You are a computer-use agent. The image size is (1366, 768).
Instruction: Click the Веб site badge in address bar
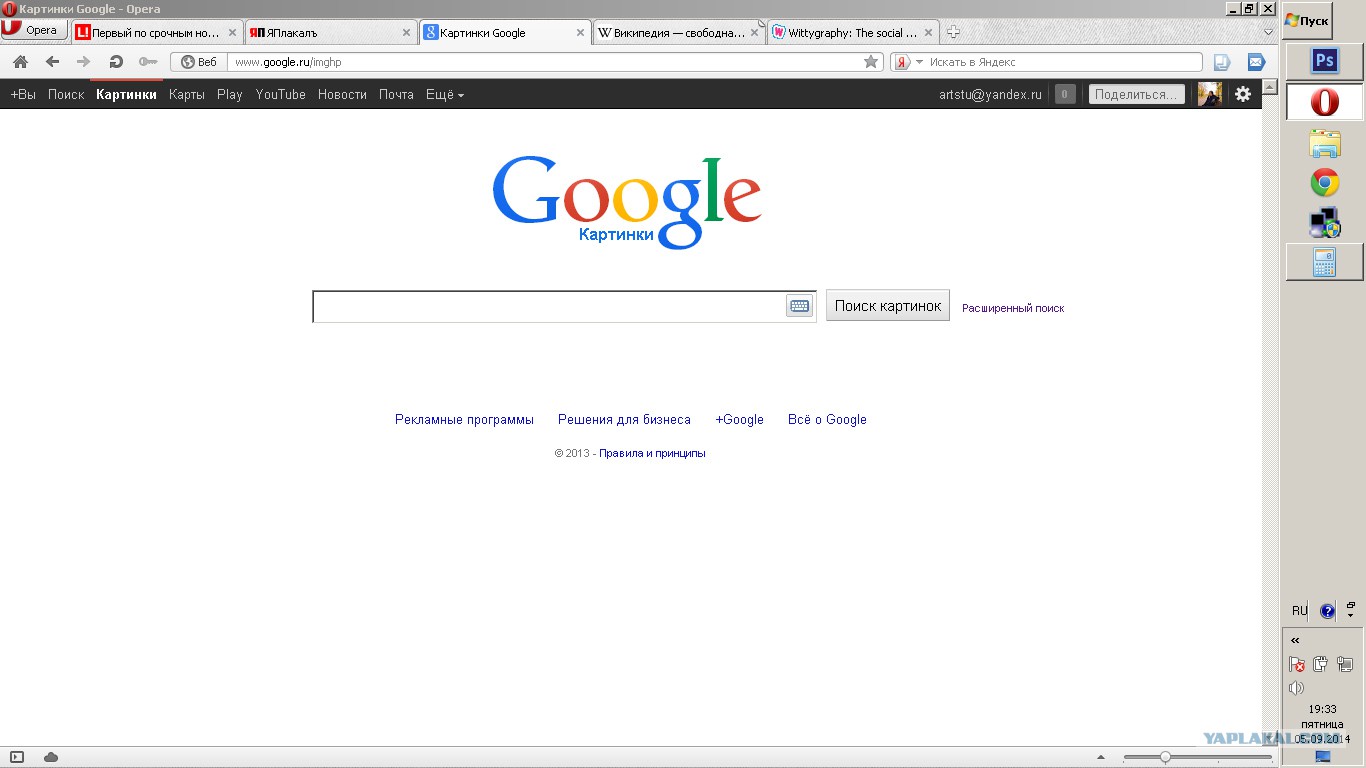point(199,62)
